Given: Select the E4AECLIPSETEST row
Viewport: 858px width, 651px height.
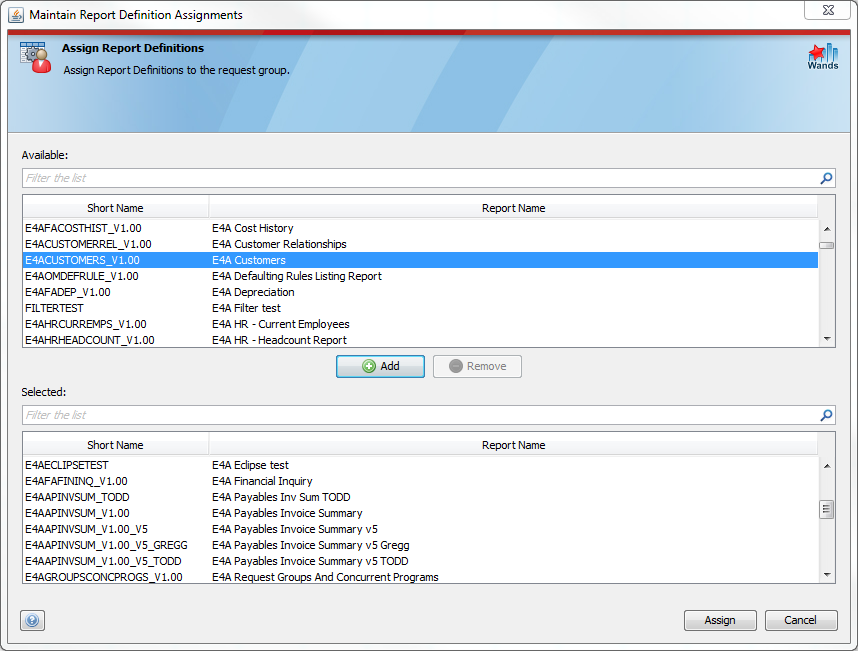Looking at the screenshot, I should point(420,465).
